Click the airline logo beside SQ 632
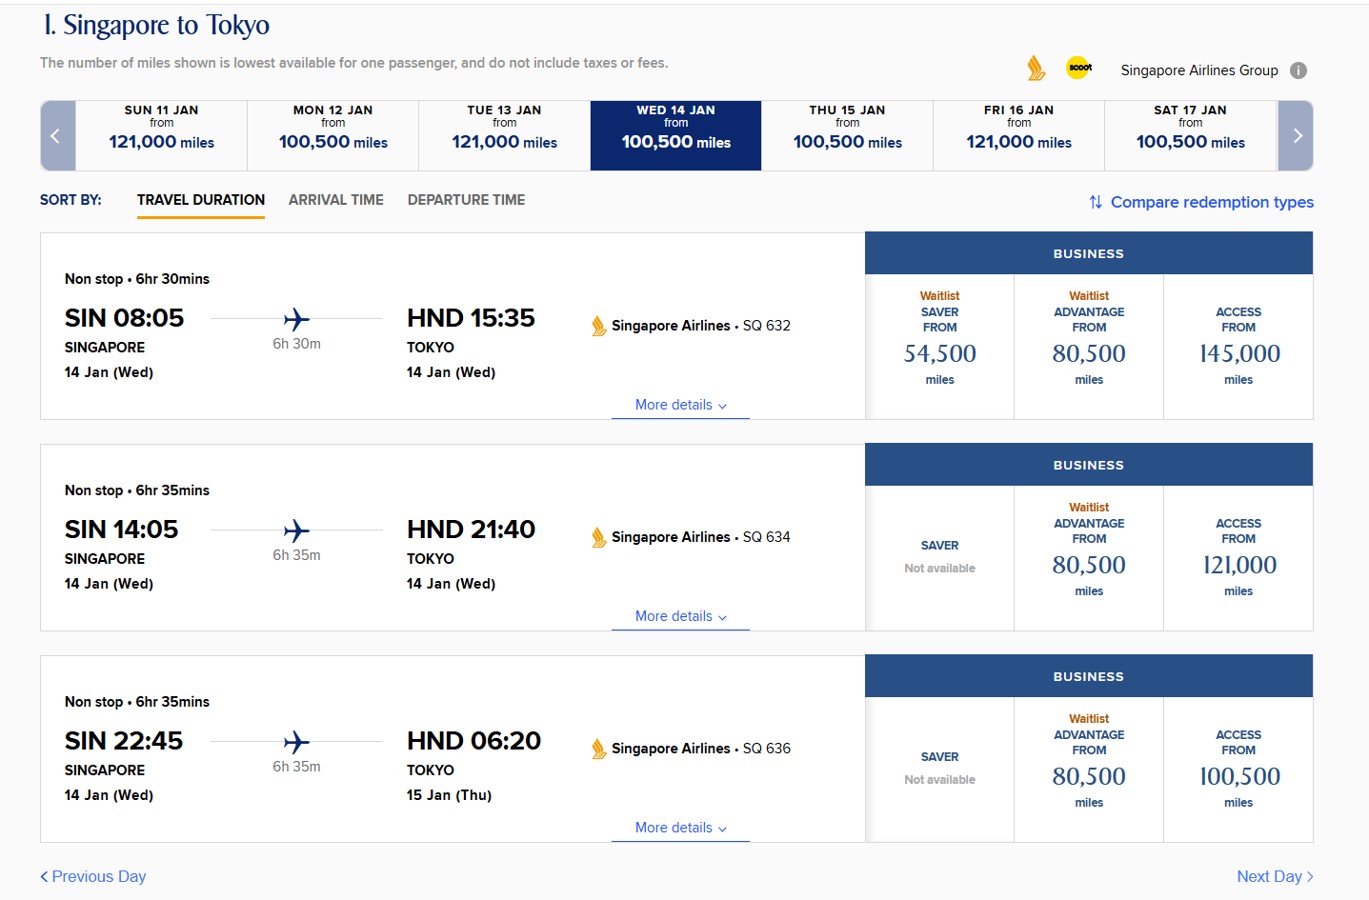The height and width of the screenshot is (900, 1369). point(598,326)
